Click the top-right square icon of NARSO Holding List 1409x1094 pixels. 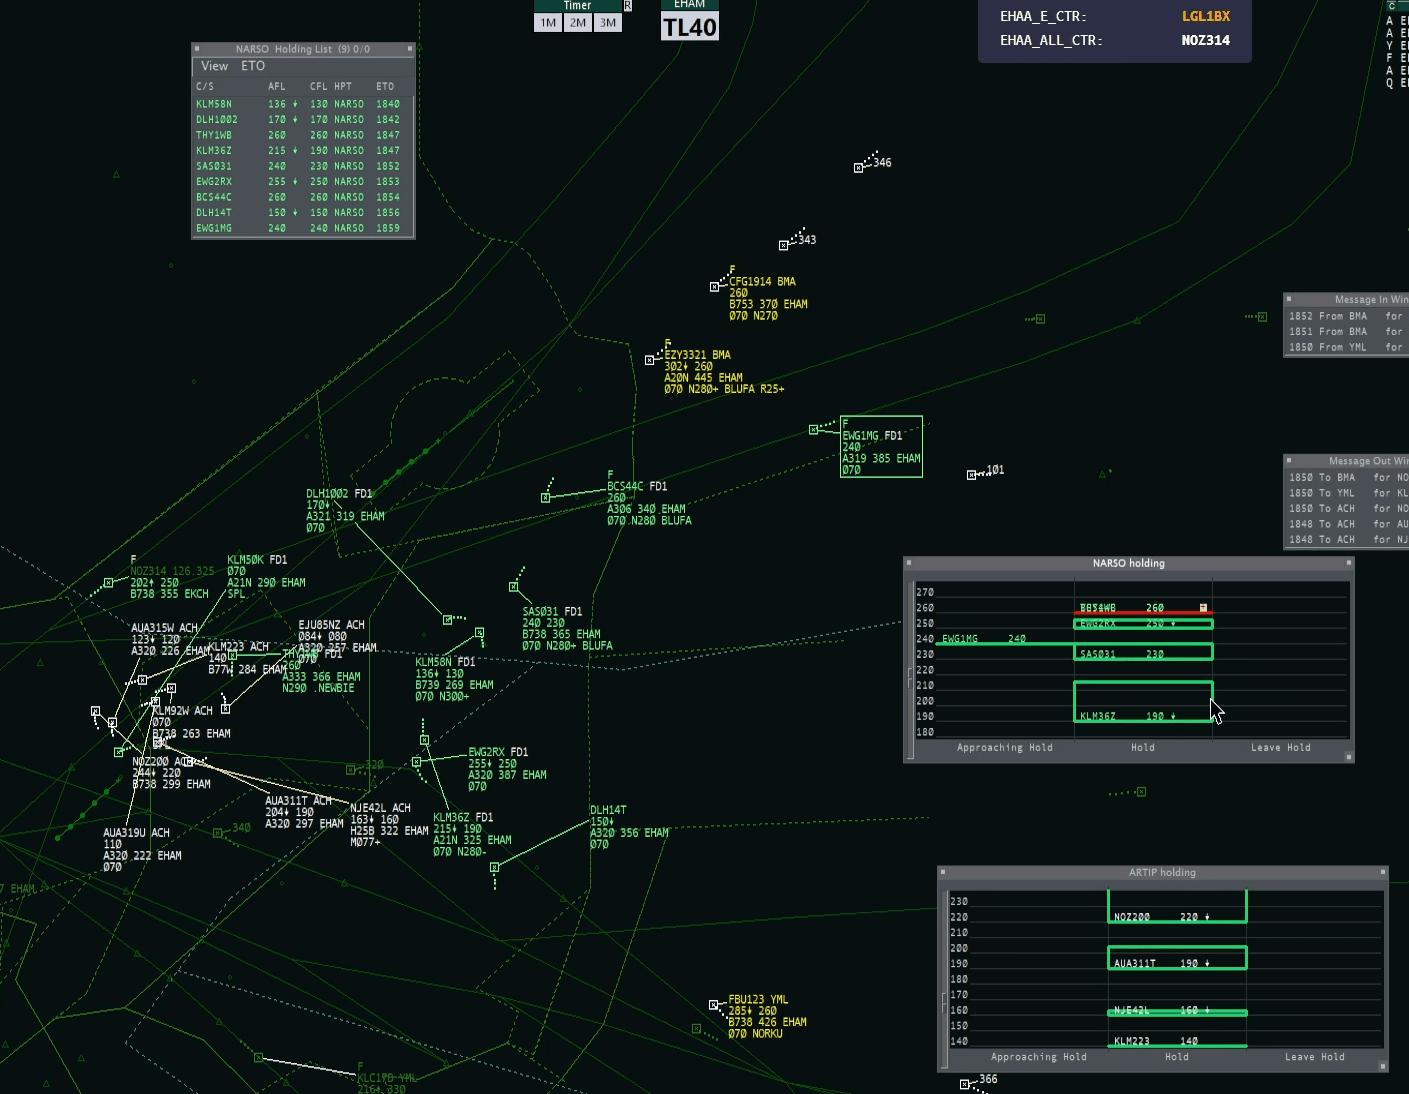(x=410, y=48)
